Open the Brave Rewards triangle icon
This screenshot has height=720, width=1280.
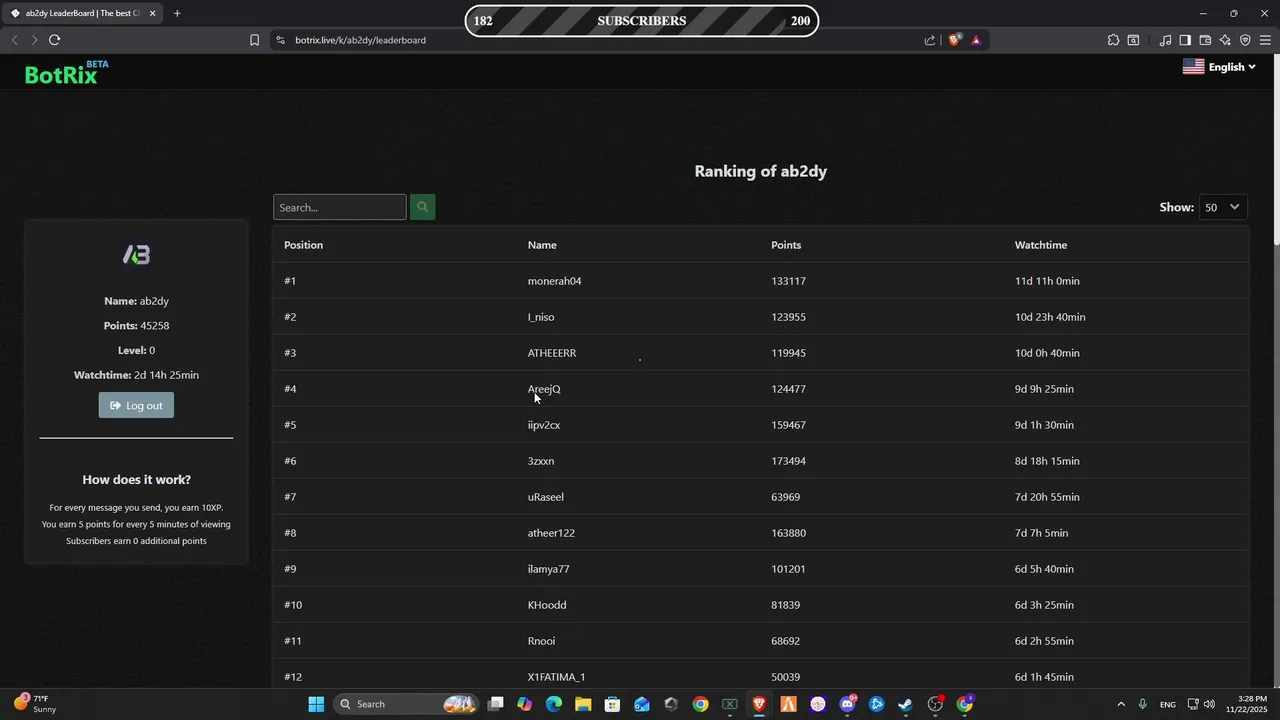coord(976,40)
